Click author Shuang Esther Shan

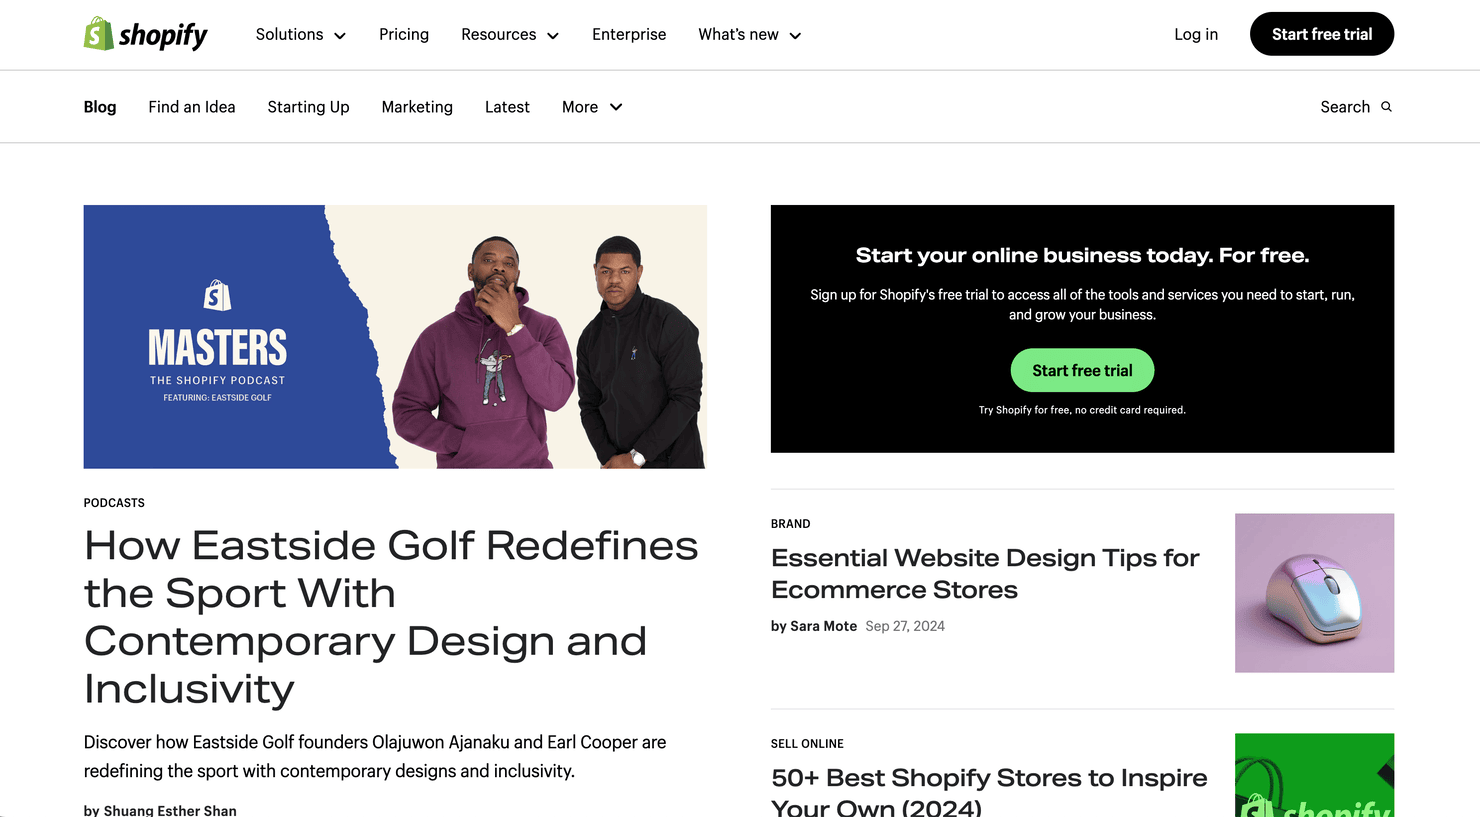tap(170, 810)
